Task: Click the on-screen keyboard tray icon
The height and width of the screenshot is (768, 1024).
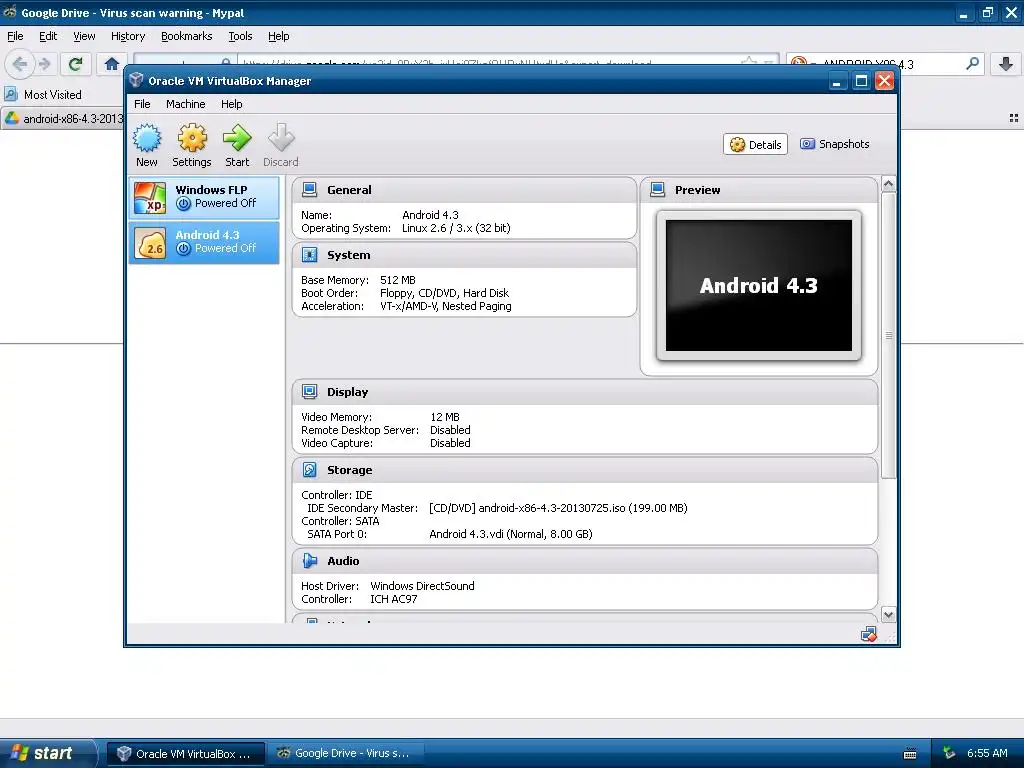Action: [x=910, y=754]
